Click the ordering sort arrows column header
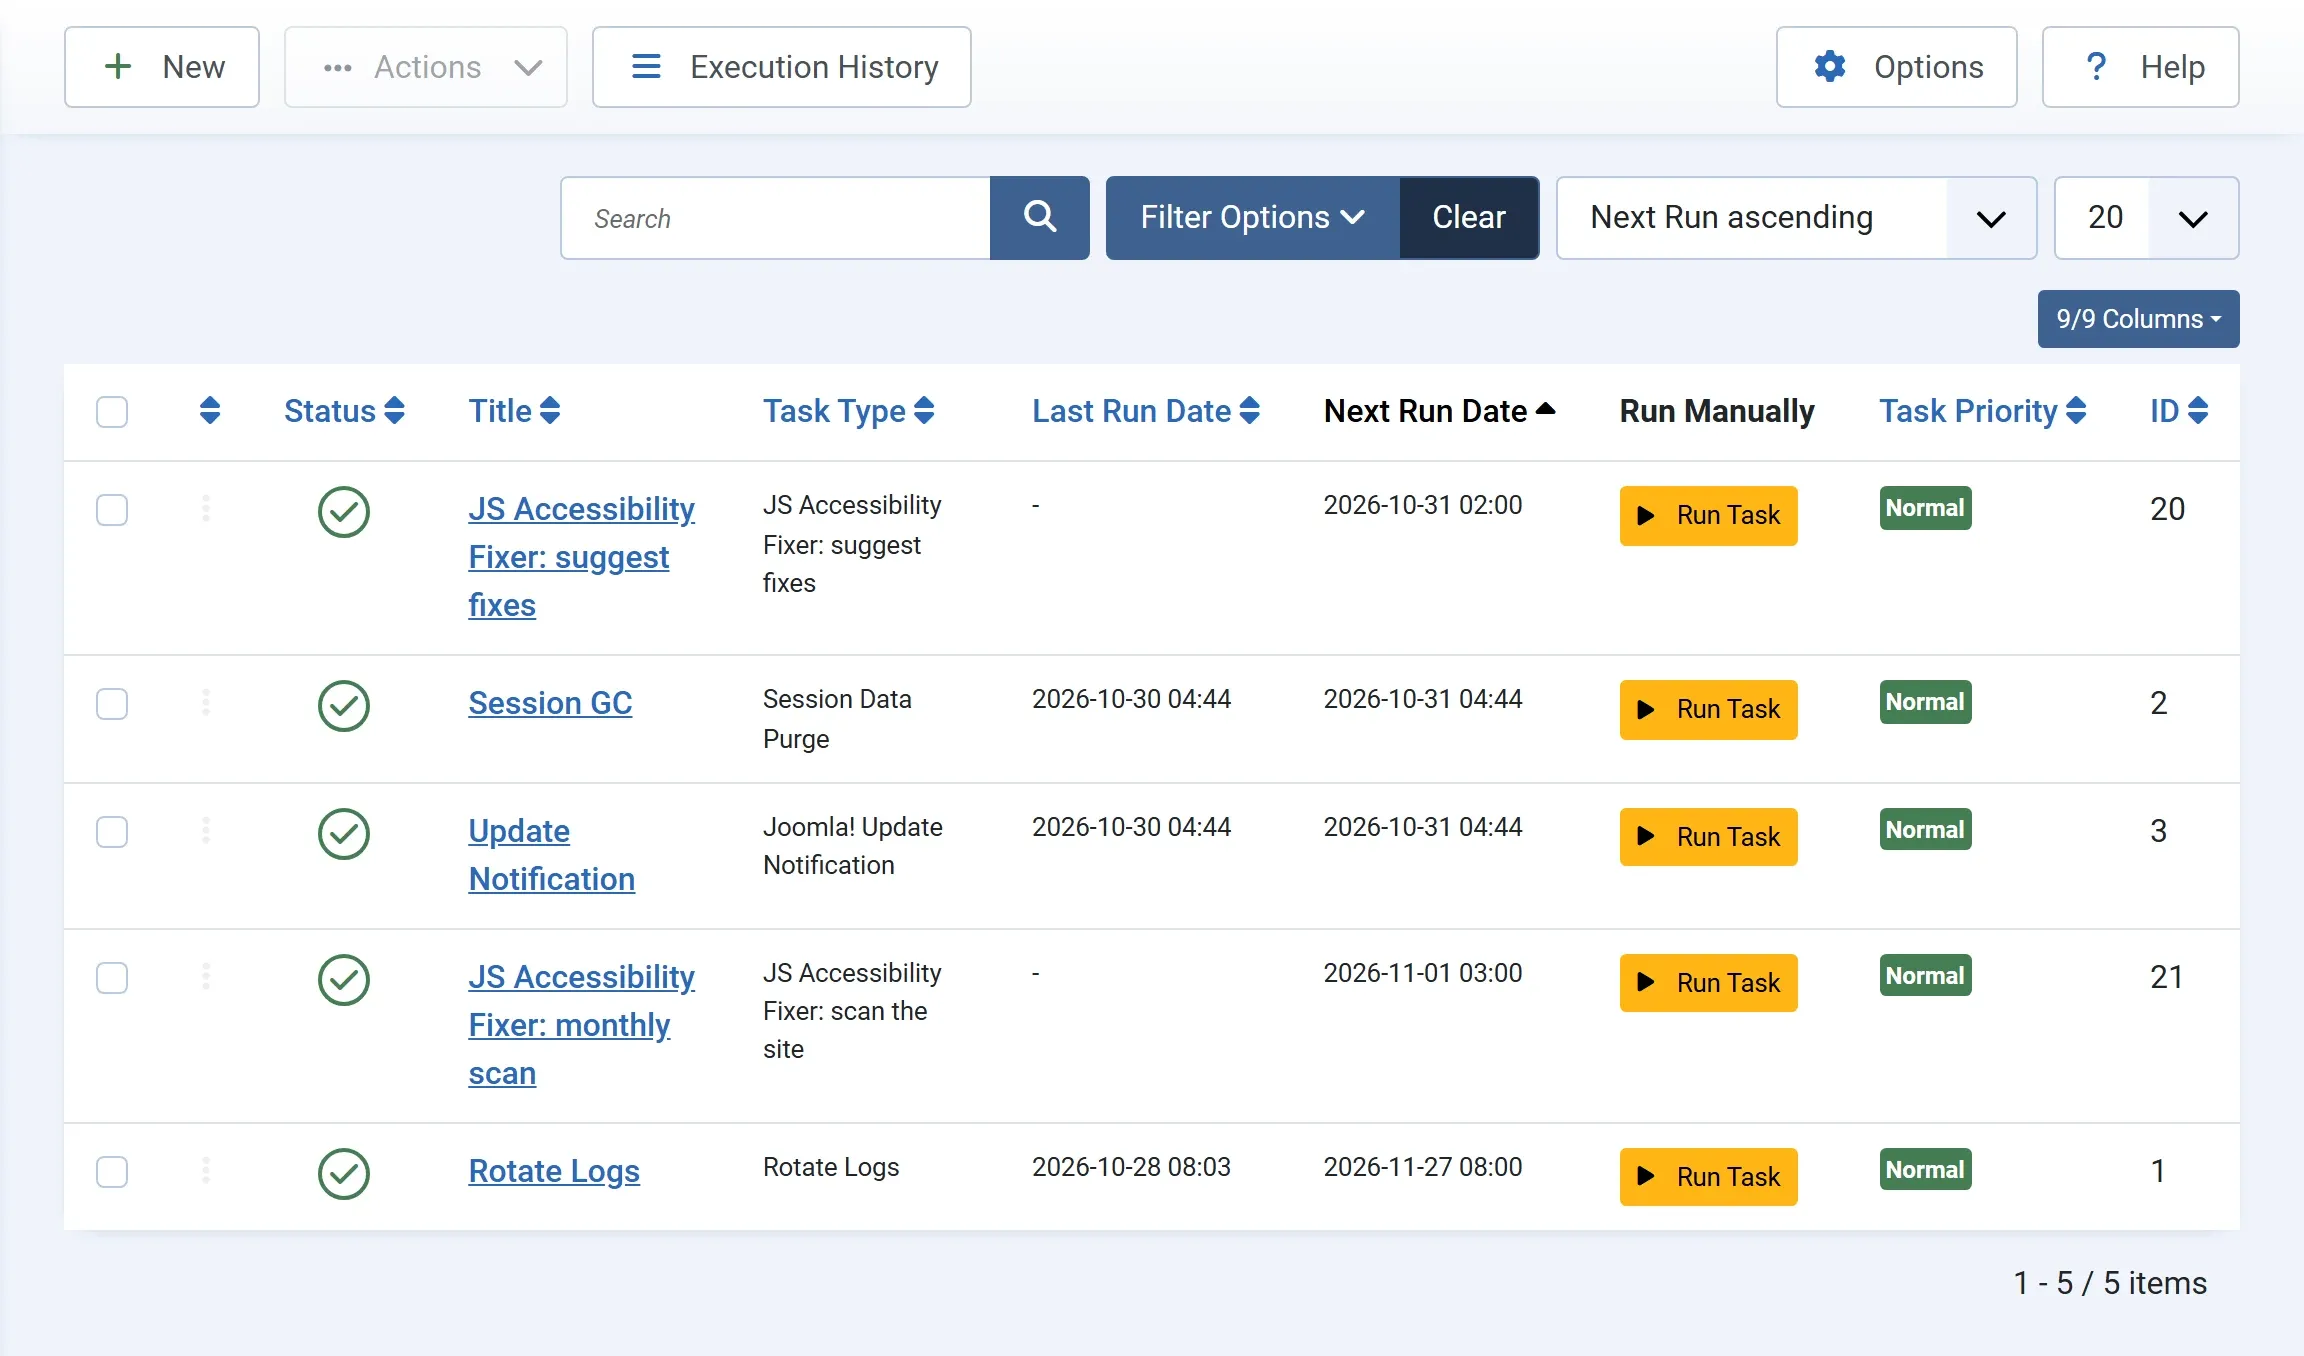 (x=209, y=411)
